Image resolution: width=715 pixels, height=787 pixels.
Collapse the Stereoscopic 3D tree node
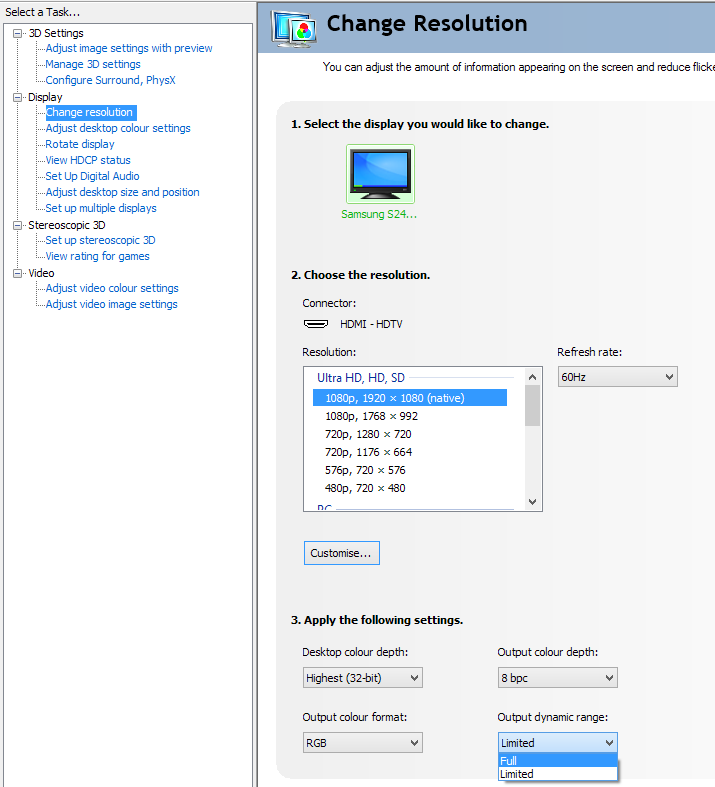coord(18,225)
